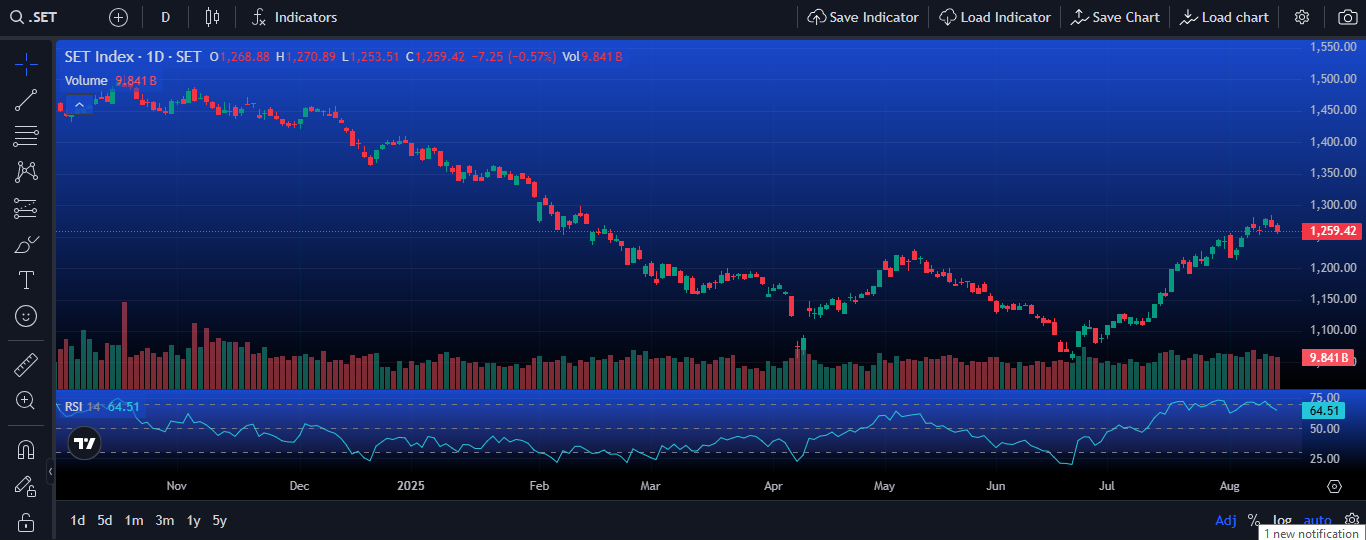Click the Load chart button
Image resolution: width=1366 pixels, height=540 pixels.
coord(1225,17)
